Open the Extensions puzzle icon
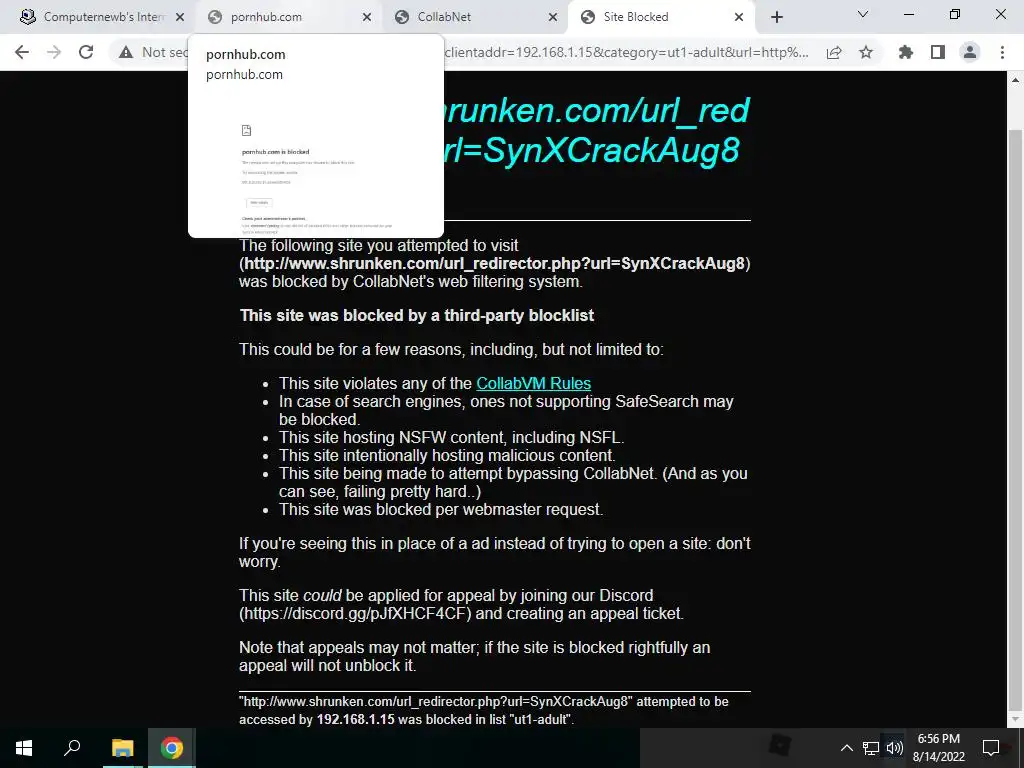1024x768 pixels. (906, 52)
